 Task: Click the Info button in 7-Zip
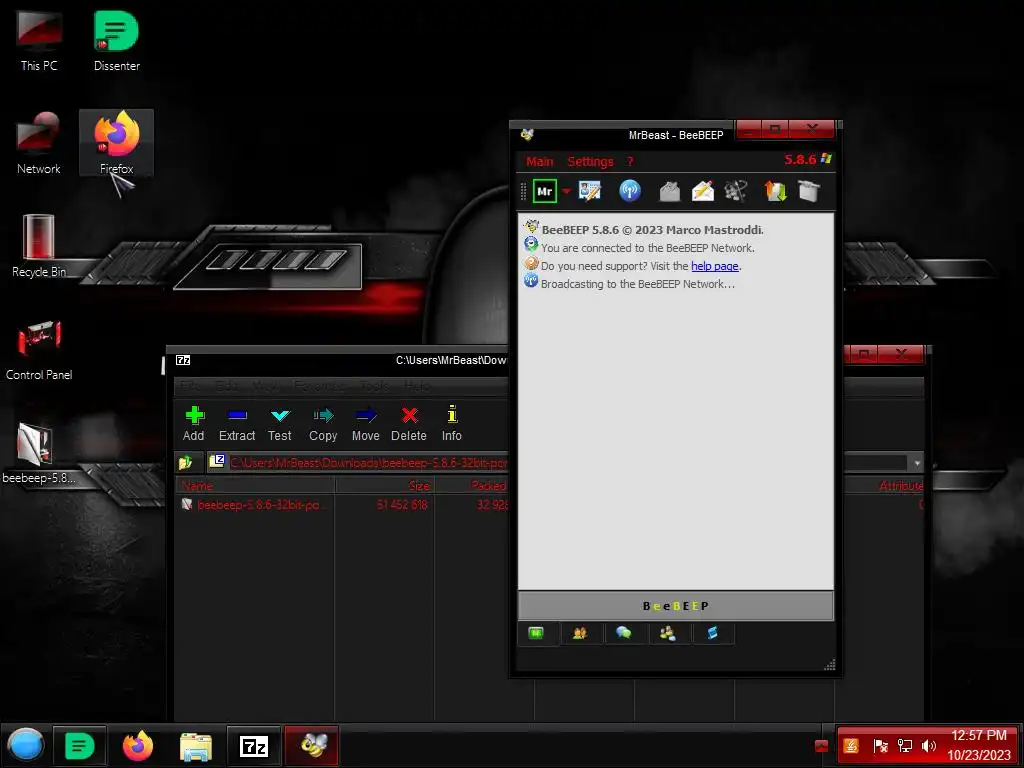point(451,423)
